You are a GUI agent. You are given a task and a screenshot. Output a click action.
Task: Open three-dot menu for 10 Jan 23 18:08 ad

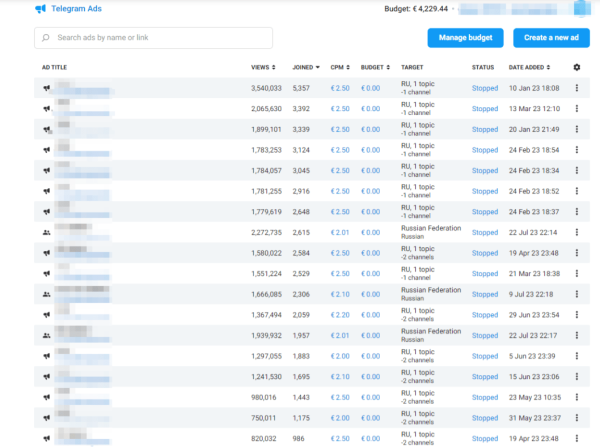576,88
